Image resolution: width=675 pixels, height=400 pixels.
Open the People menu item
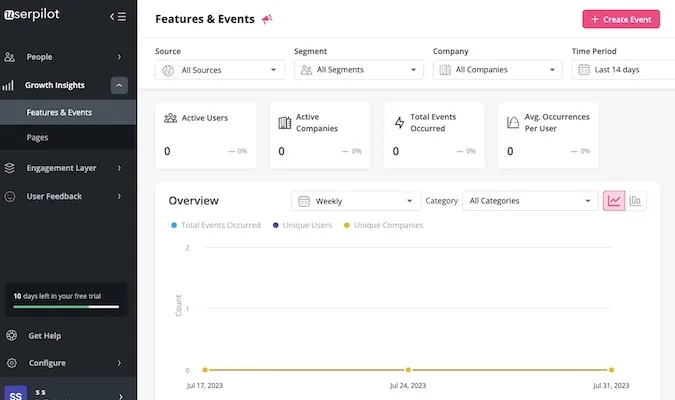click(x=68, y=57)
